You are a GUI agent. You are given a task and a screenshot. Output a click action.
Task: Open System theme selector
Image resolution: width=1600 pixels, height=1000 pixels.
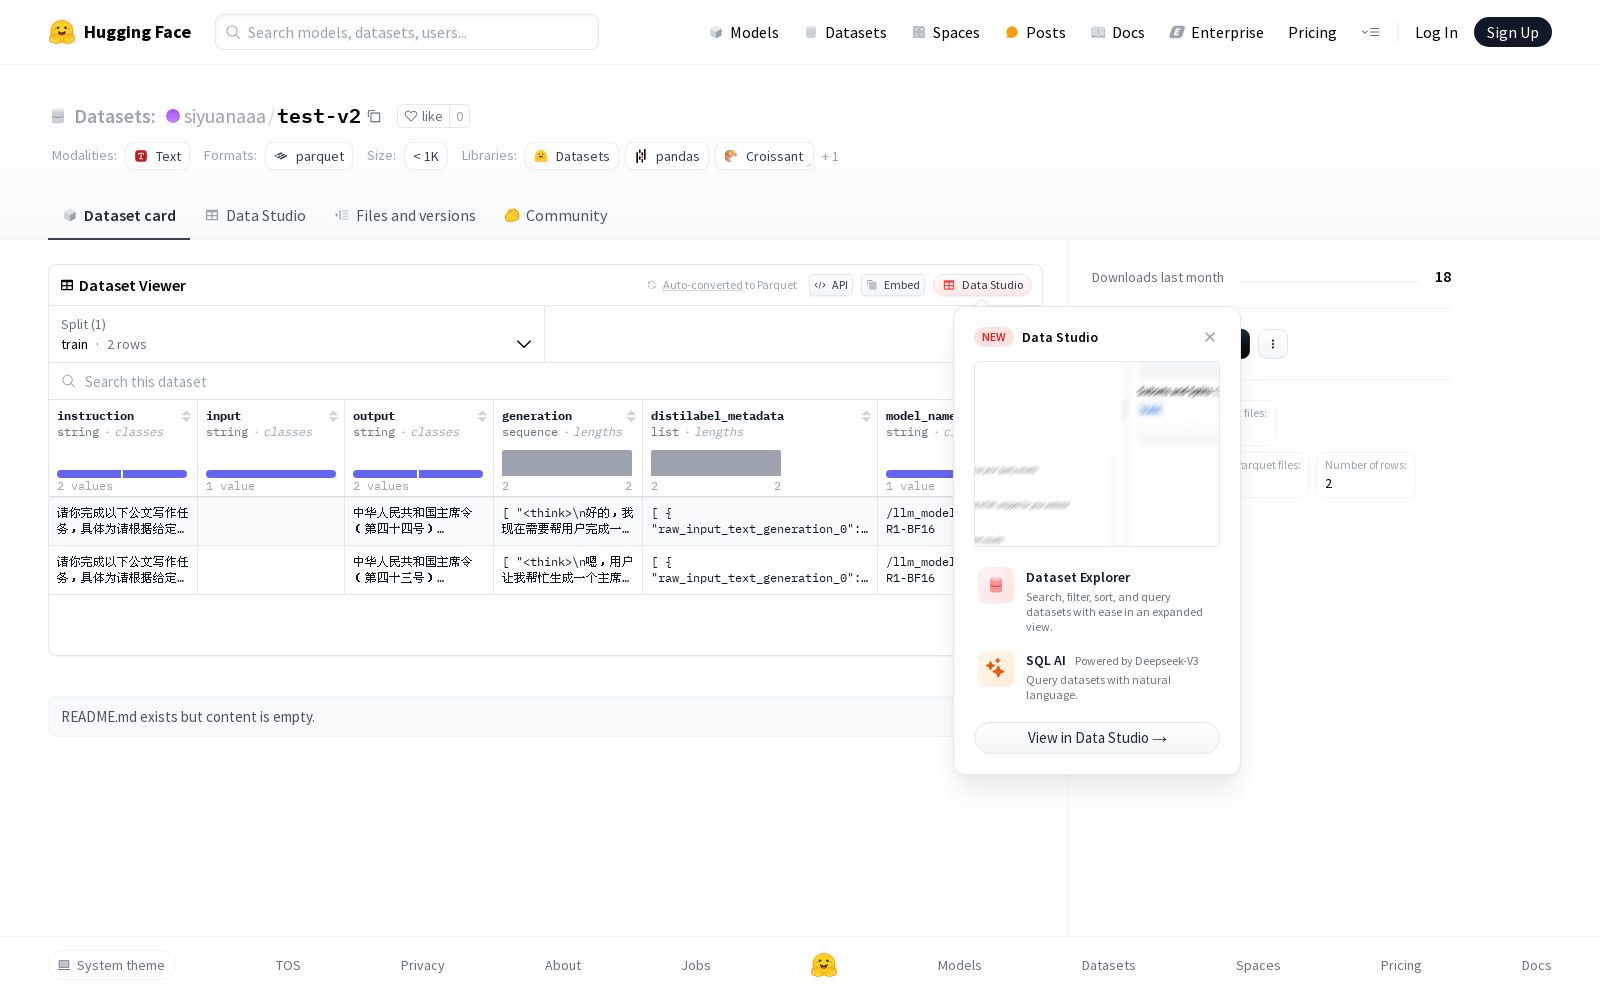click(112, 965)
